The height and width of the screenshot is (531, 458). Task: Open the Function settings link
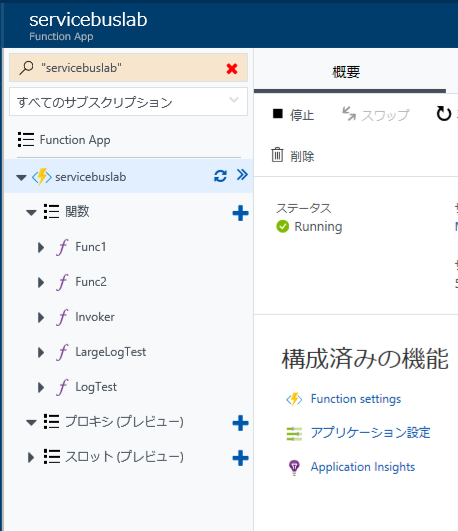[x=356, y=399]
